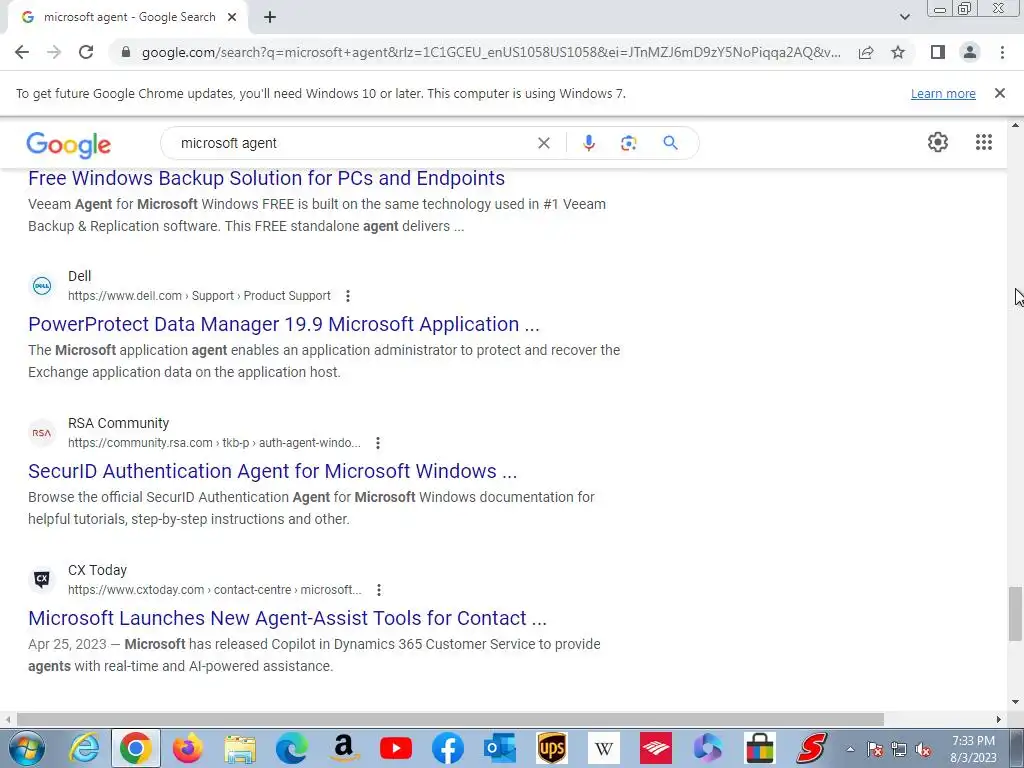Focus the Google search input field
This screenshot has height=768, width=1024.
point(353,143)
